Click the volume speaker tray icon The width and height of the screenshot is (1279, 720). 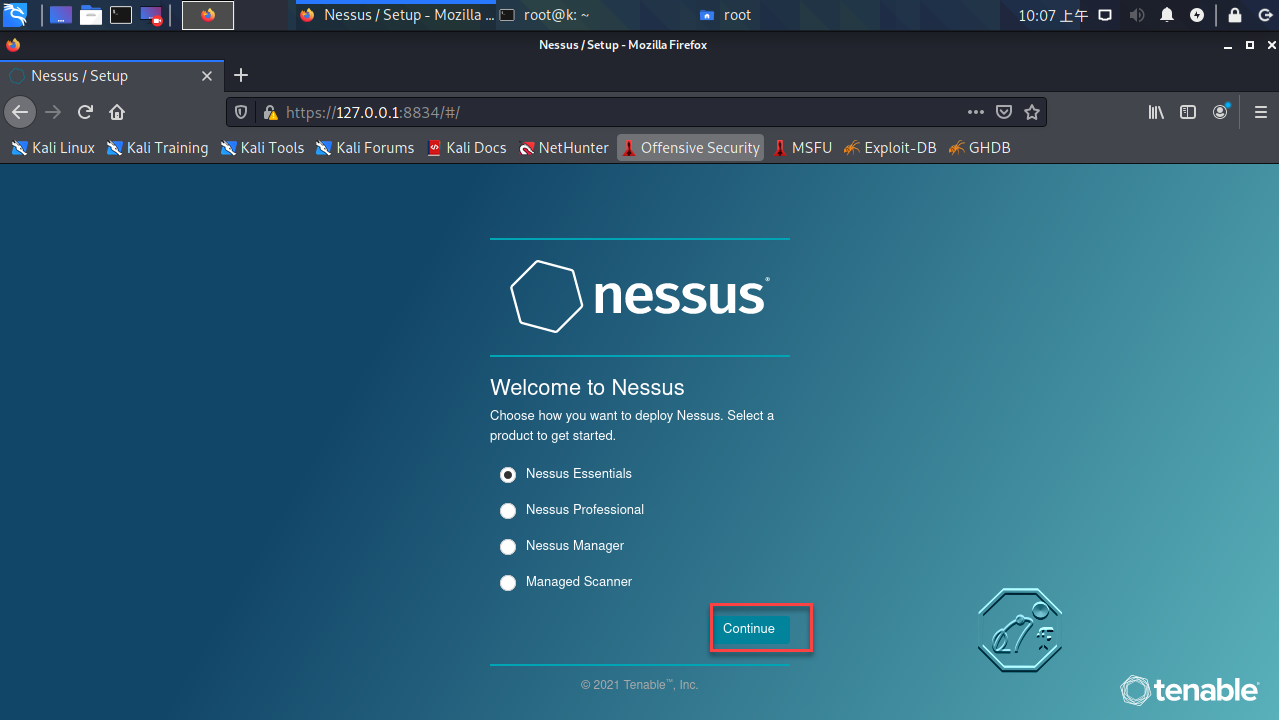[1136, 15]
